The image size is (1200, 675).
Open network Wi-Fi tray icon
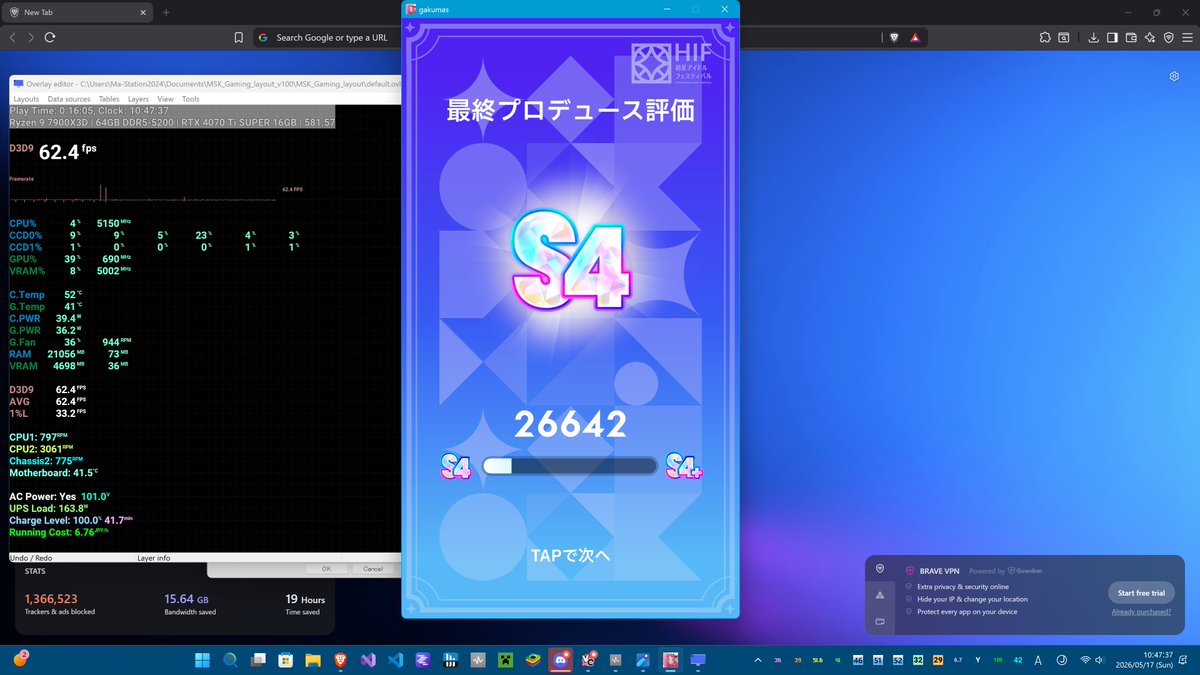pos(1086,660)
